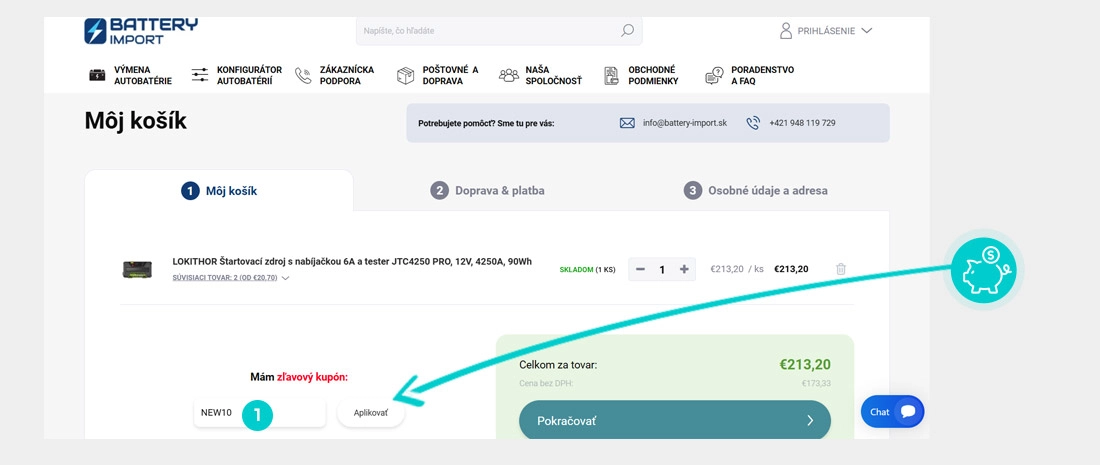Click the search magnifier icon
Image resolution: width=1100 pixels, height=465 pixels.
[627, 31]
